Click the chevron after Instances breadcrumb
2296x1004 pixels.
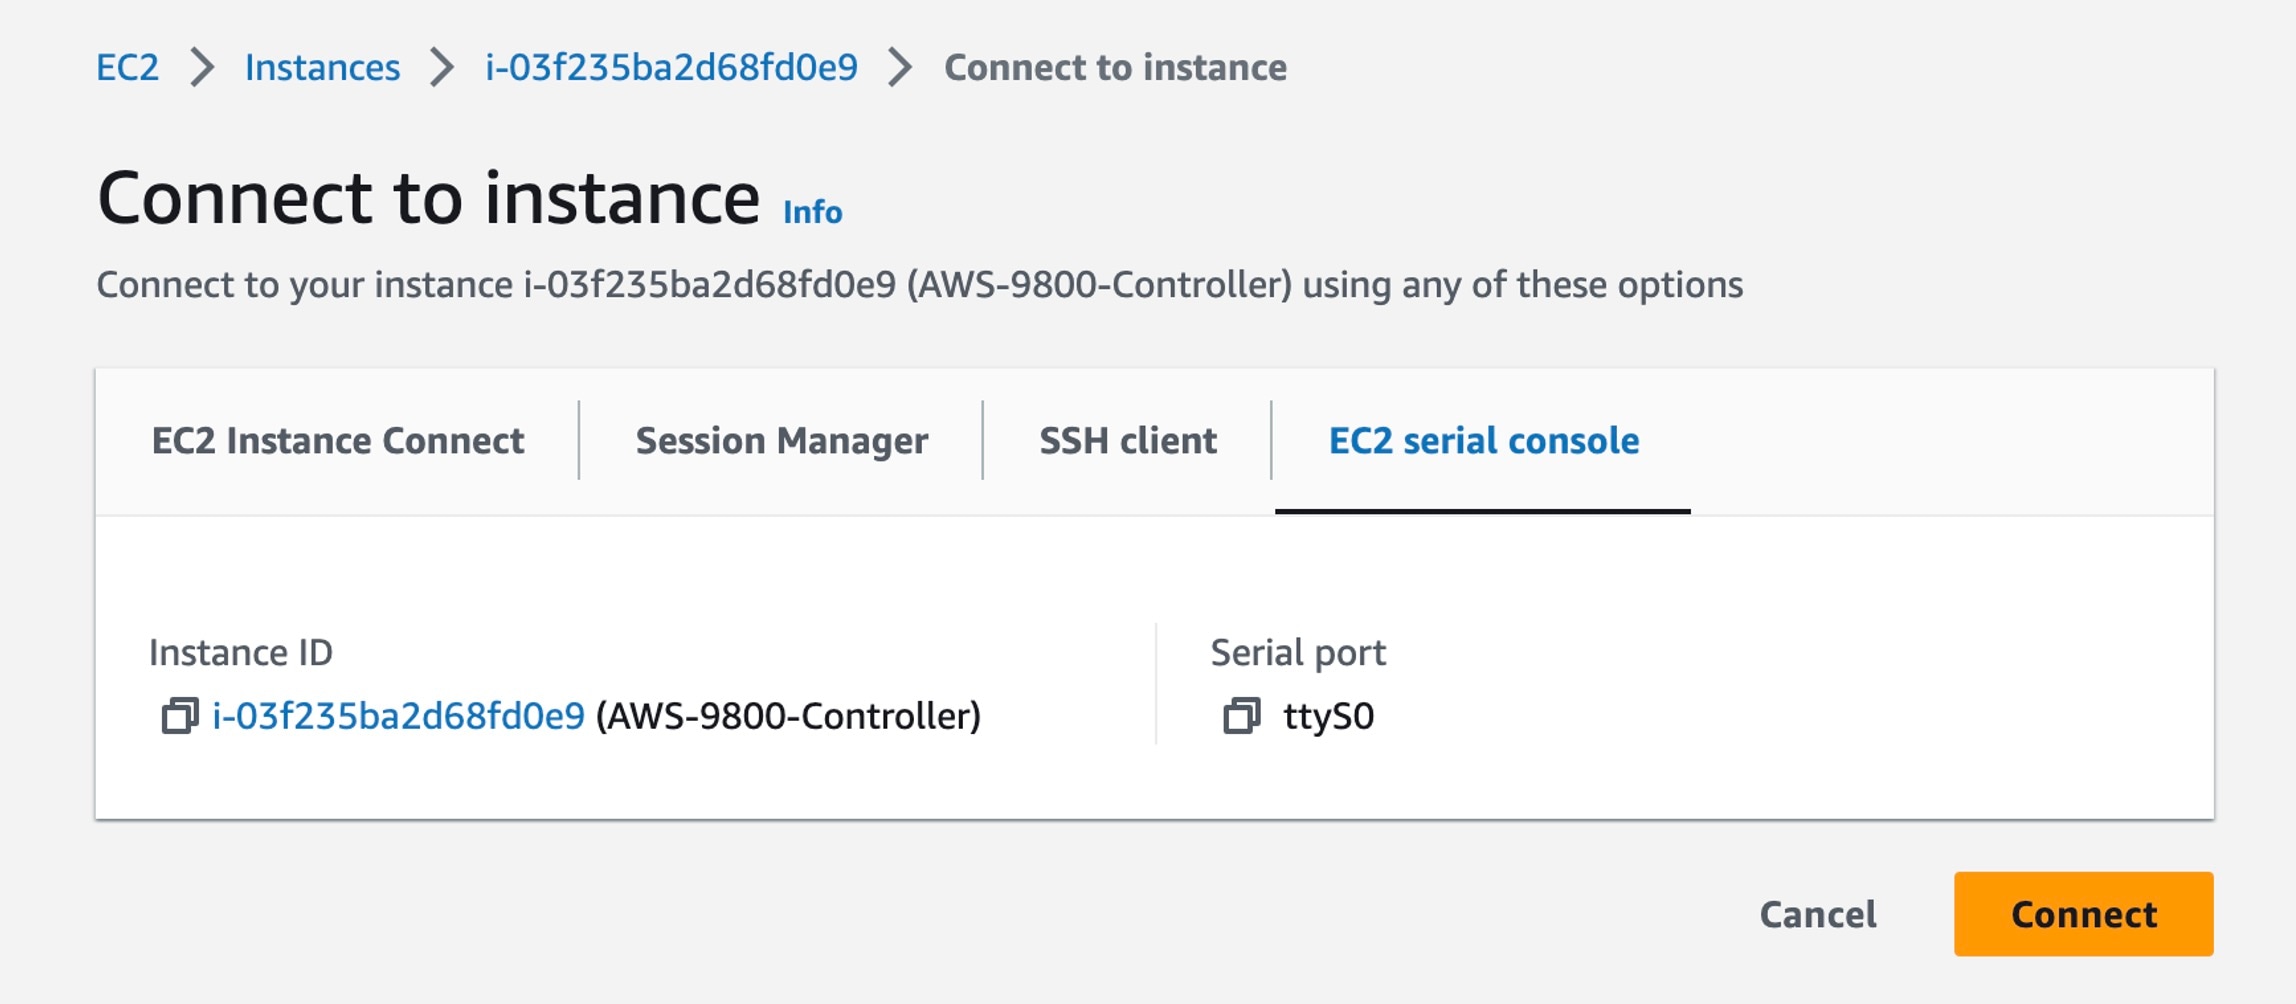coord(442,68)
